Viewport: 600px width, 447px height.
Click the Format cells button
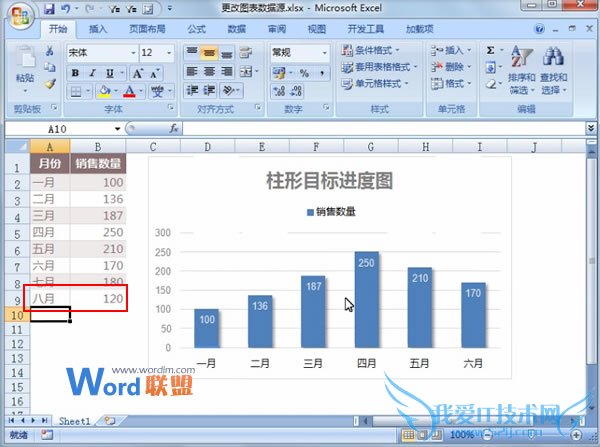[x=451, y=83]
